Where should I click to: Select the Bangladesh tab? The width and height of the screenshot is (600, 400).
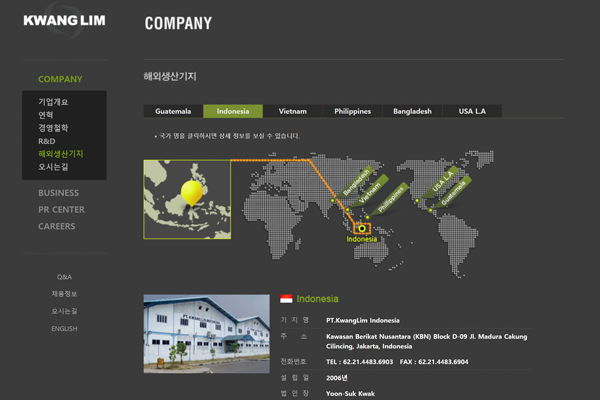pos(412,111)
